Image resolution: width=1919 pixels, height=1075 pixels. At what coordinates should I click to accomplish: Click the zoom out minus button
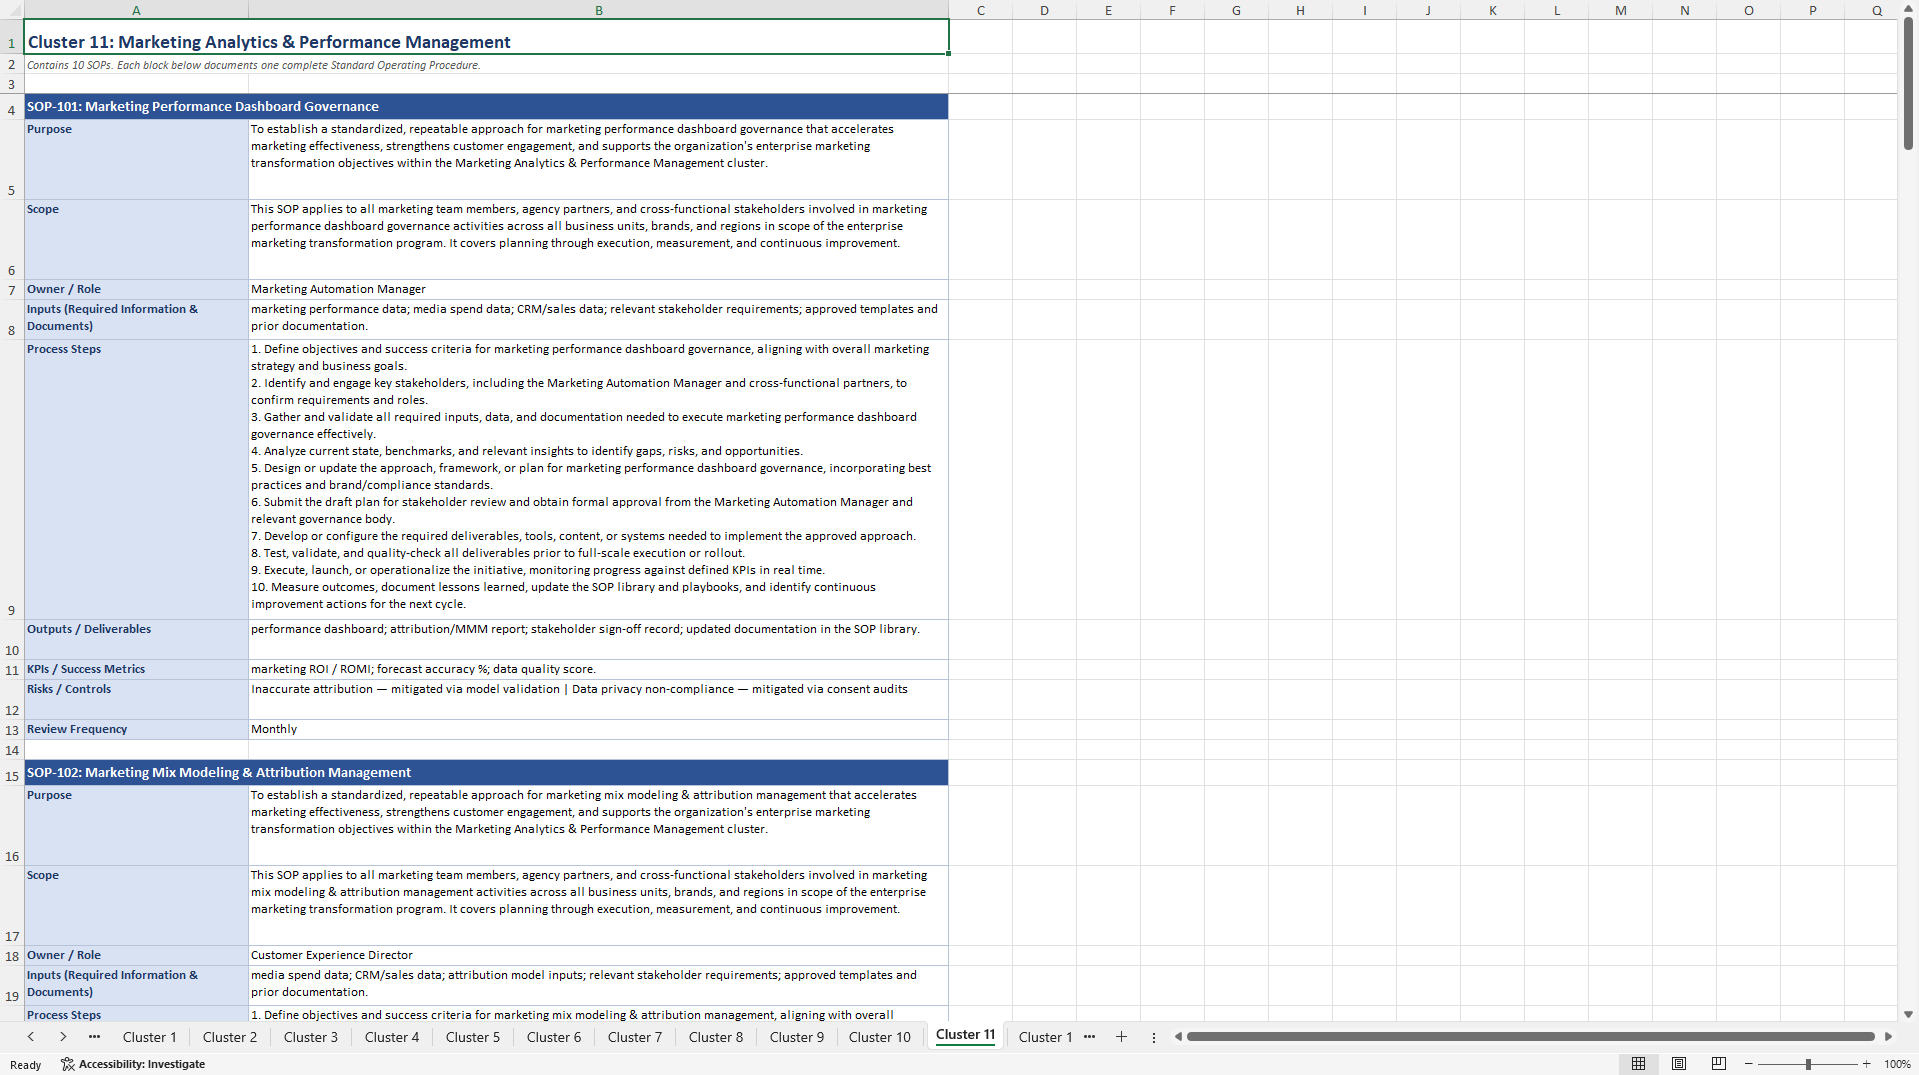point(1749,1064)
